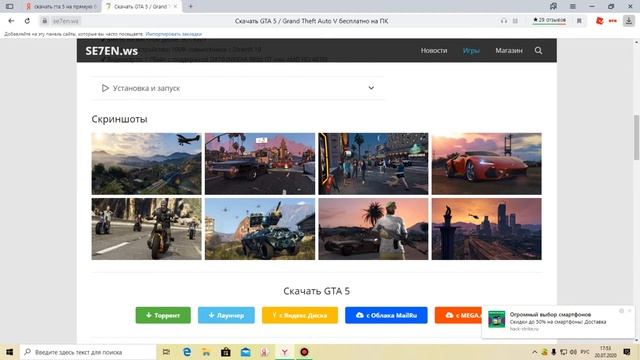Click the blue 'Лаунчер' download button
Screen dimensions: 640x360
click(226, 315)
